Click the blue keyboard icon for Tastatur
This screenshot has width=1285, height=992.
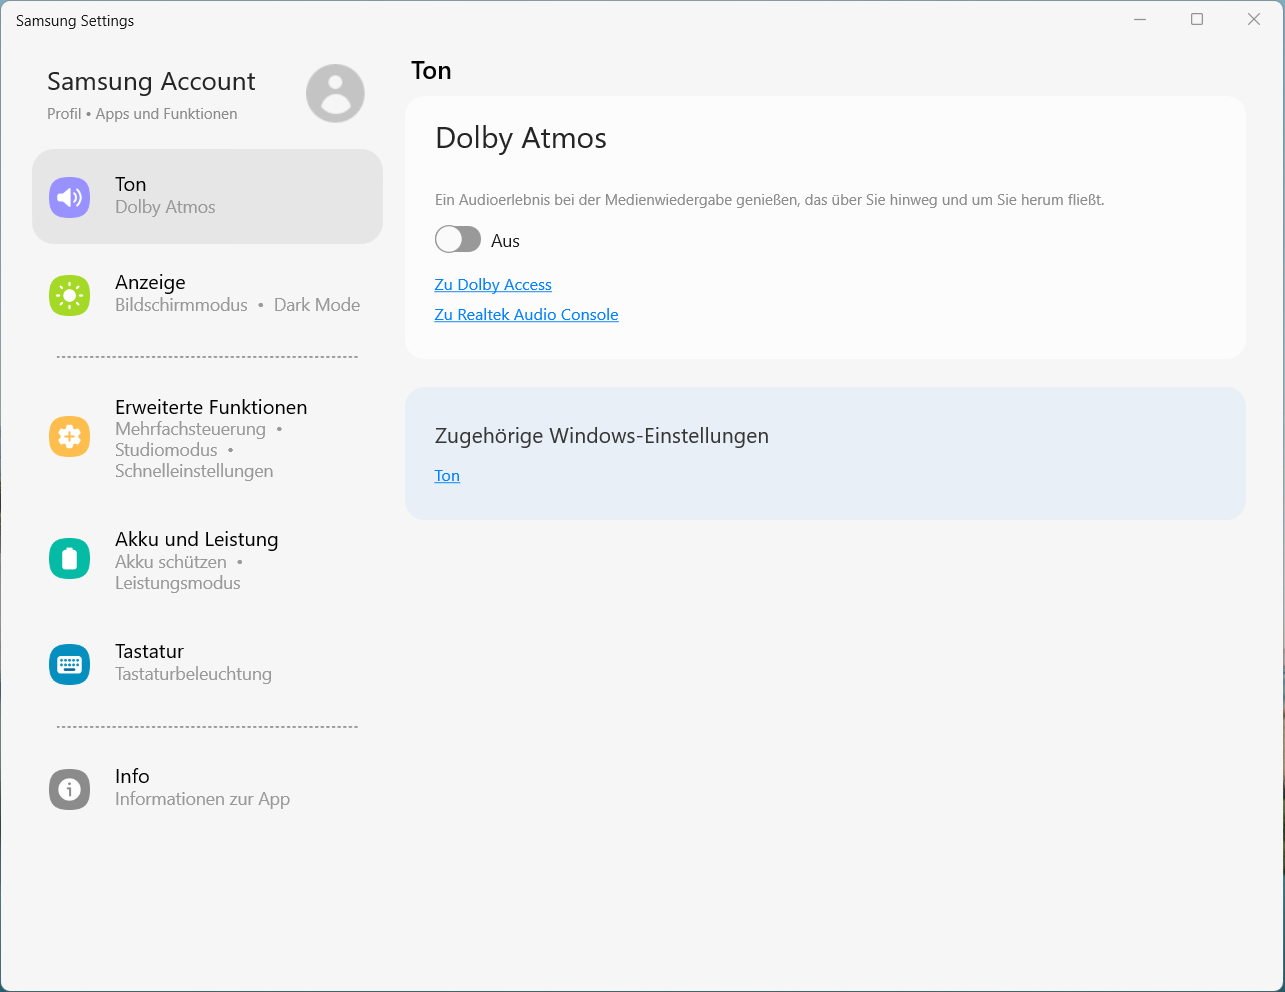(69, 664)
